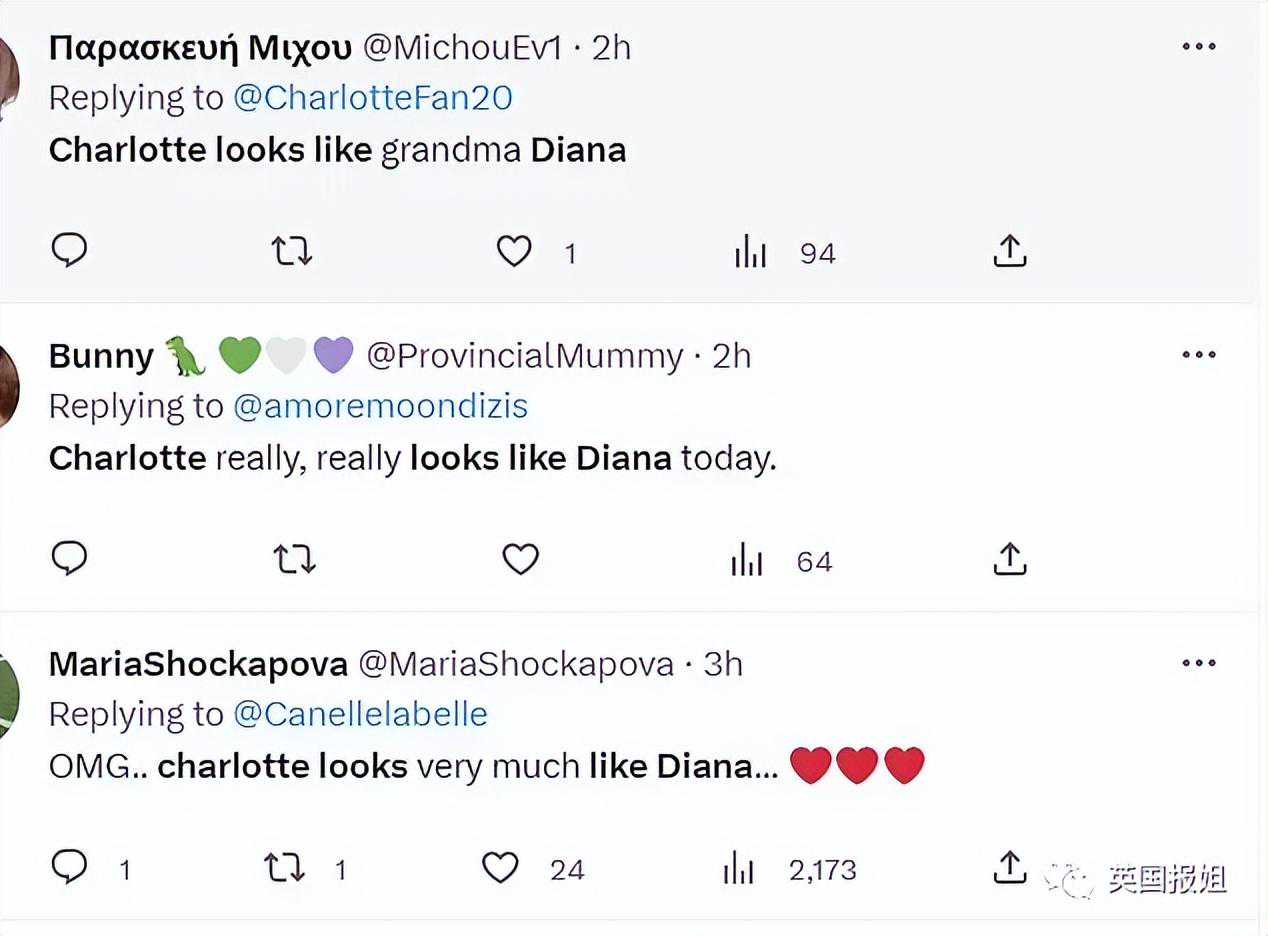Viewport: 1268px width, 936px height.
Task: View analytics for tweet with 94 views
Action: click(750, 253)
